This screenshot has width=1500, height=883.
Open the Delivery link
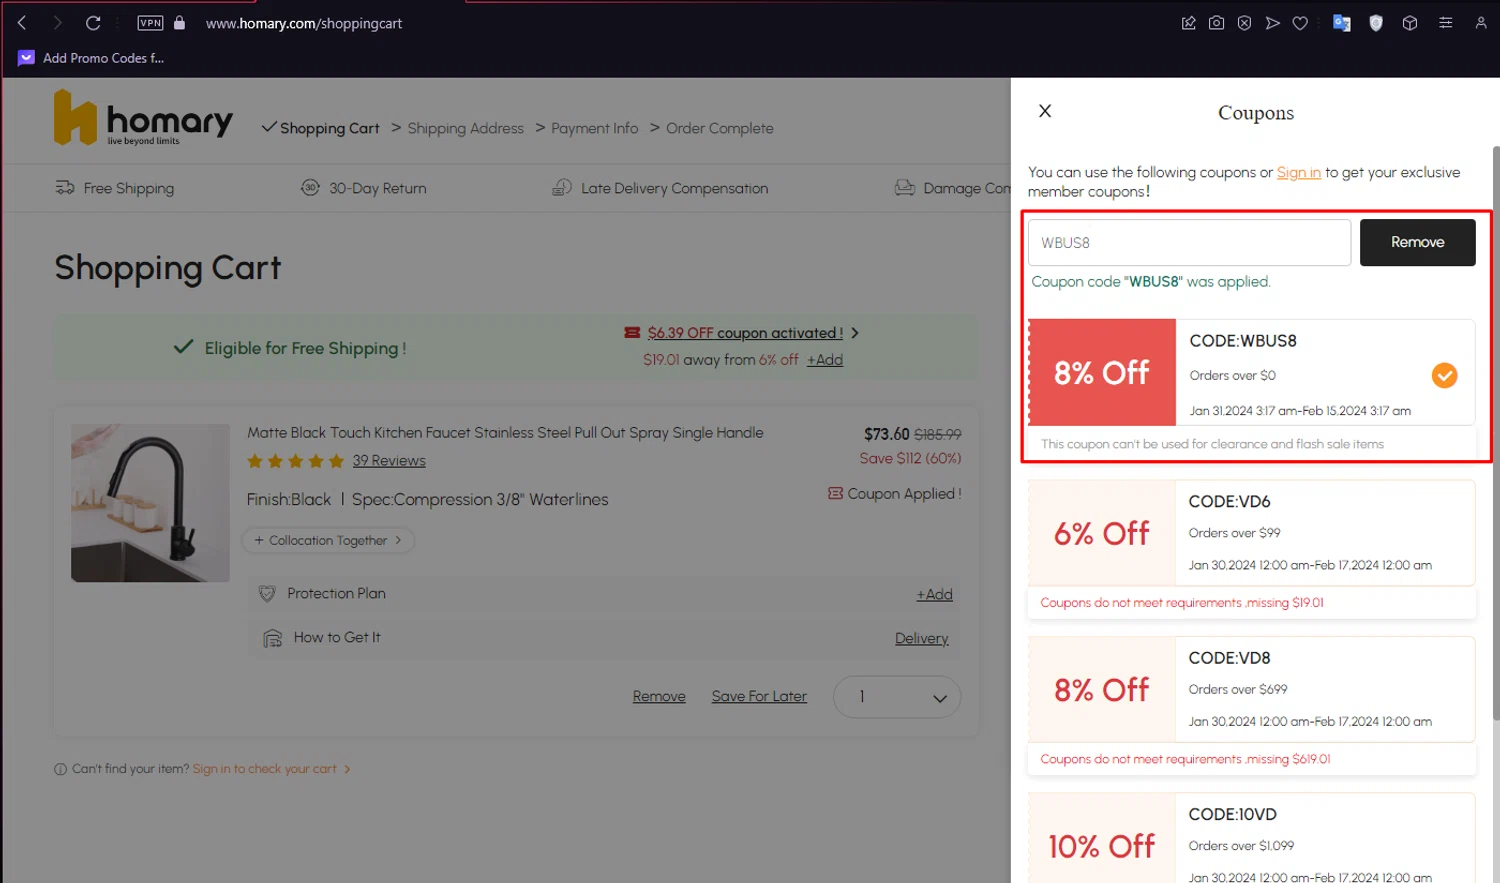(x=921, y=638)
